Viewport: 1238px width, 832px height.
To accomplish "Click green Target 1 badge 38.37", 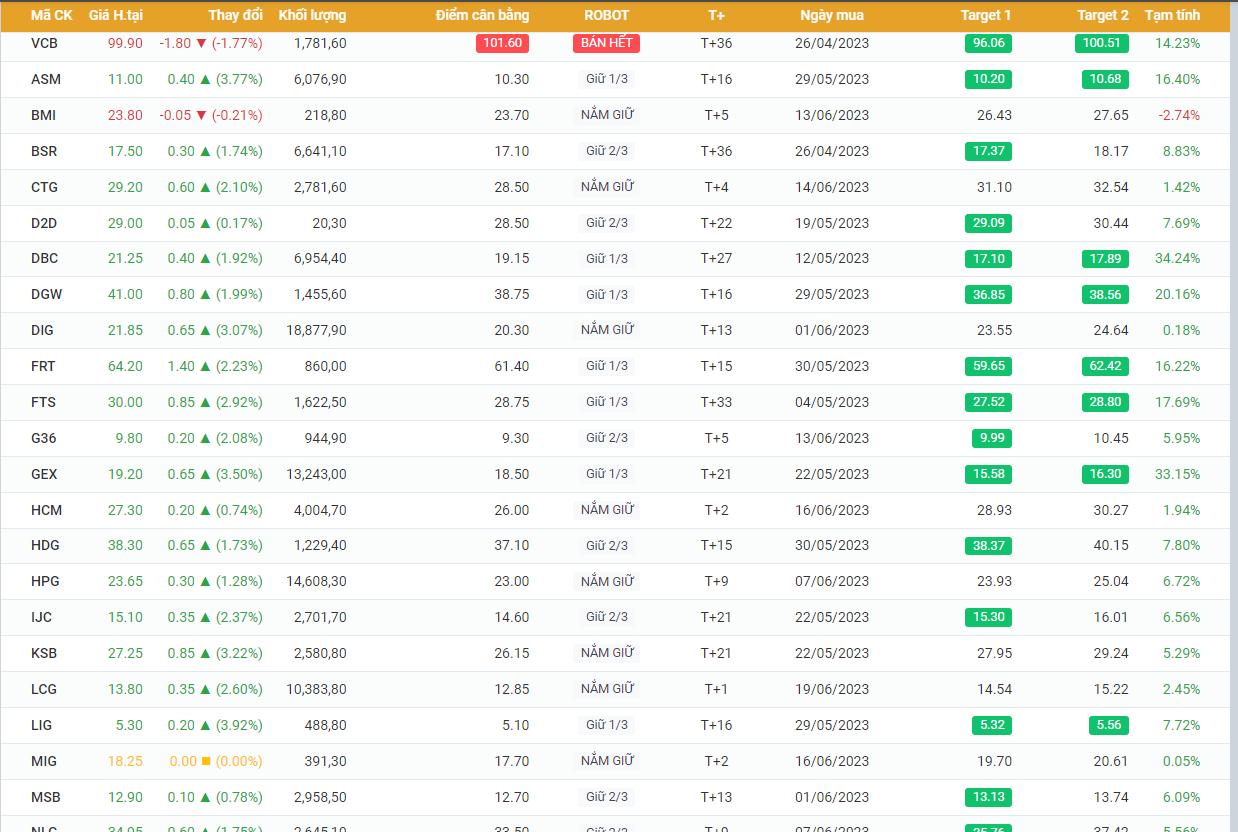I will point(988,546).
